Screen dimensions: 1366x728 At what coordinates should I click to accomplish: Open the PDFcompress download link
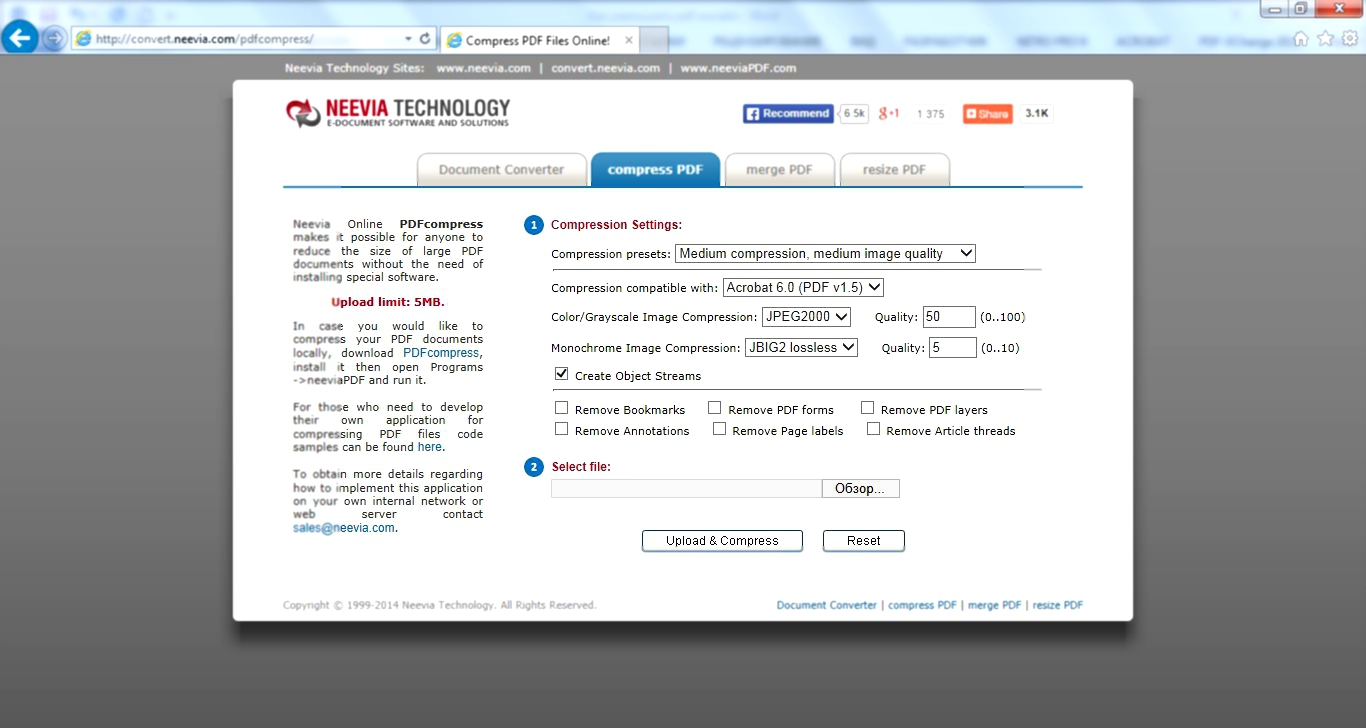click(x=441, y=353)
